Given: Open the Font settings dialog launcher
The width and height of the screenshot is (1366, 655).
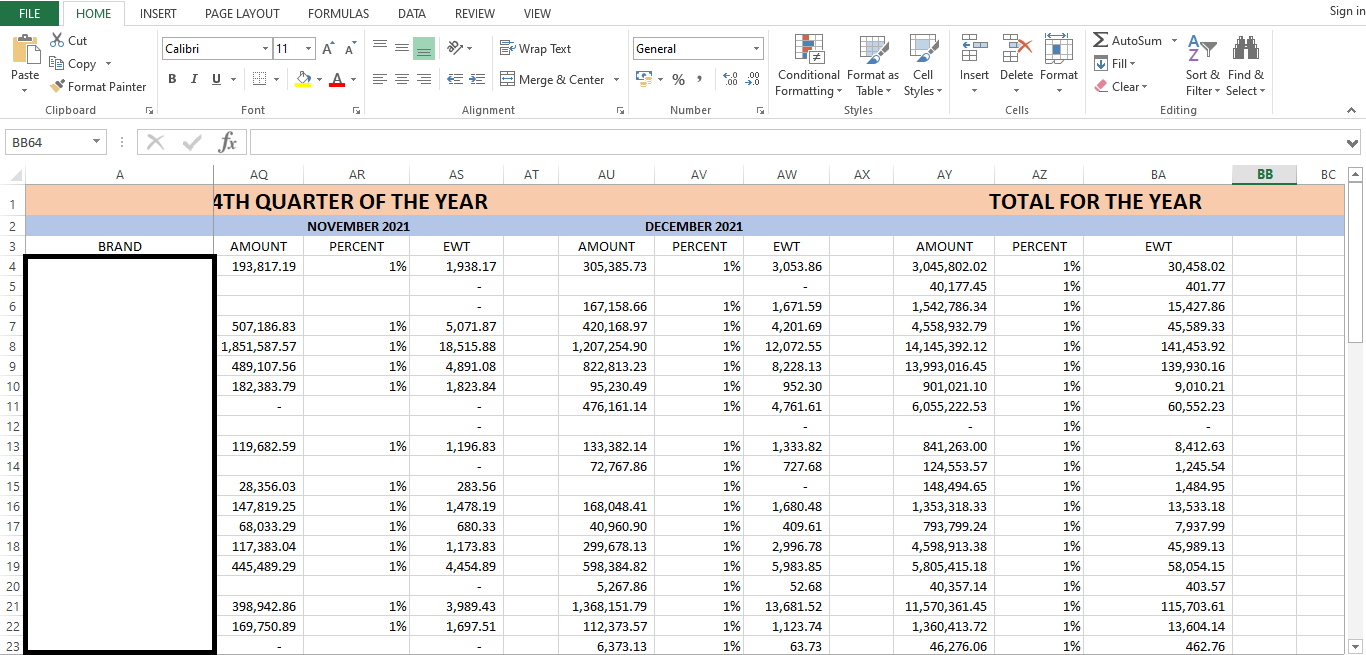Looking at the screenshot, I should tap(356, 111).
